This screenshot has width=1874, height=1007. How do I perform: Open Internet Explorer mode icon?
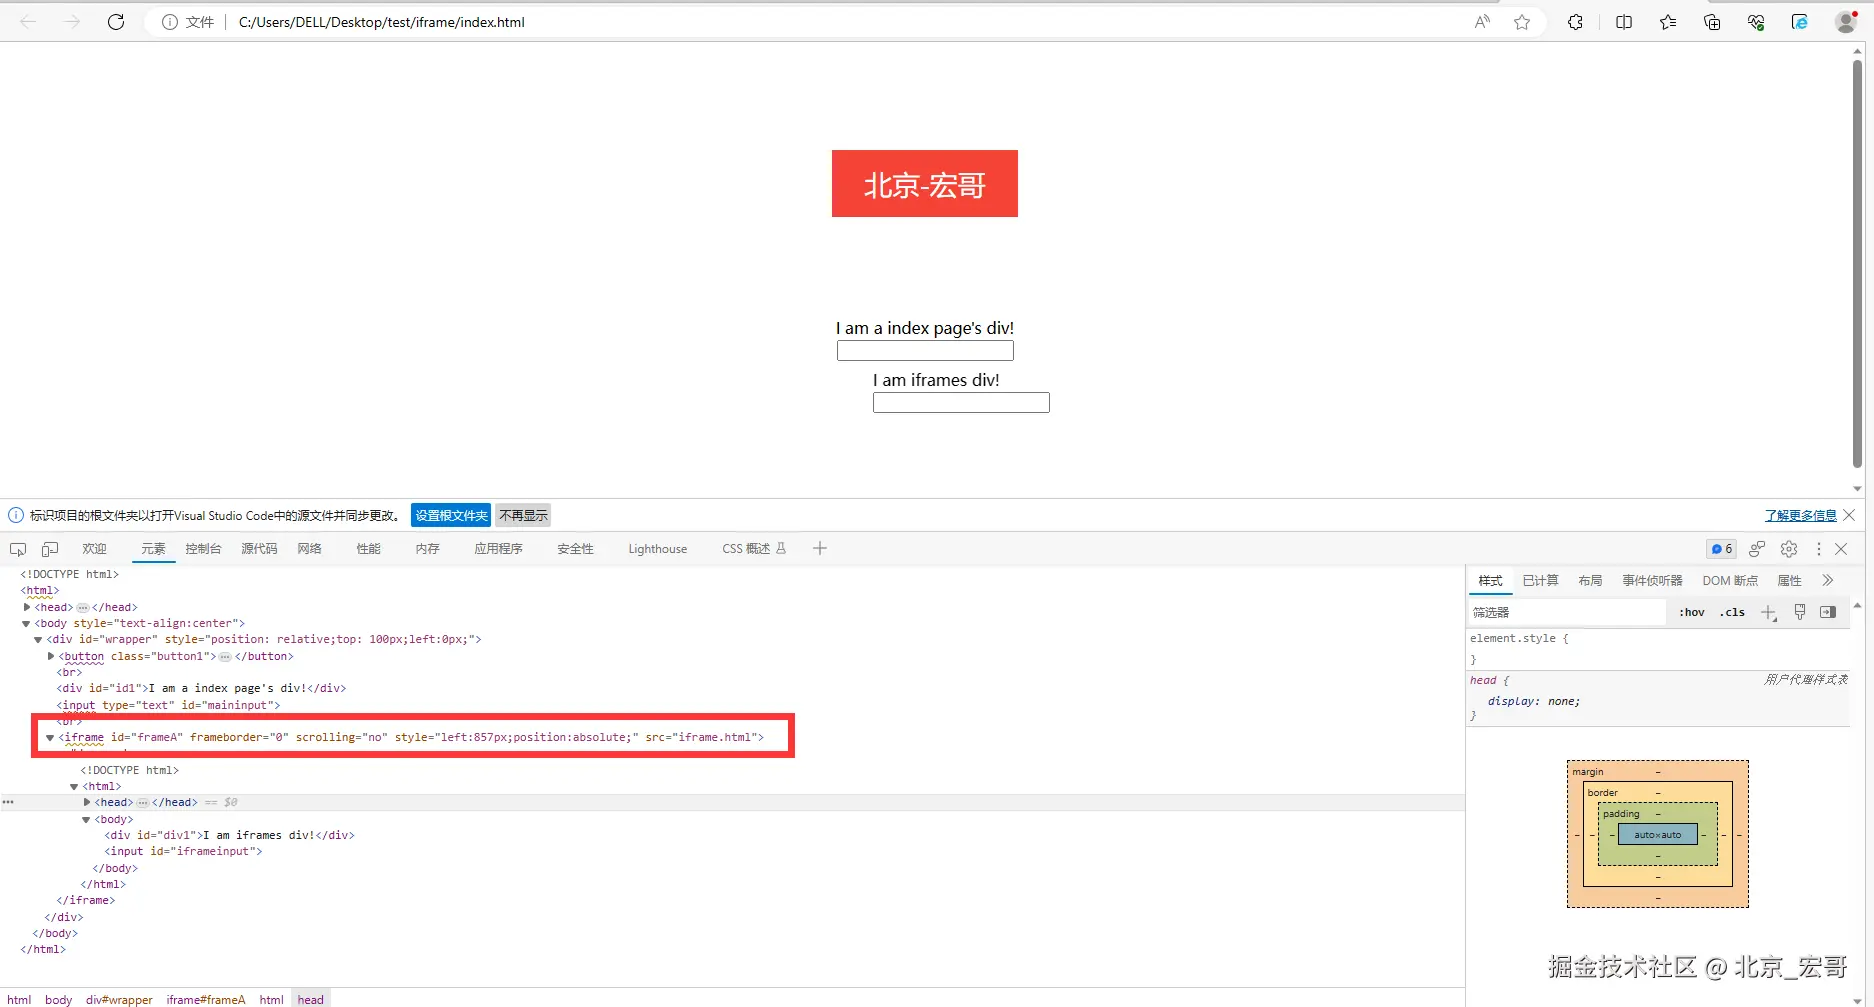(x=1800, y=22)
